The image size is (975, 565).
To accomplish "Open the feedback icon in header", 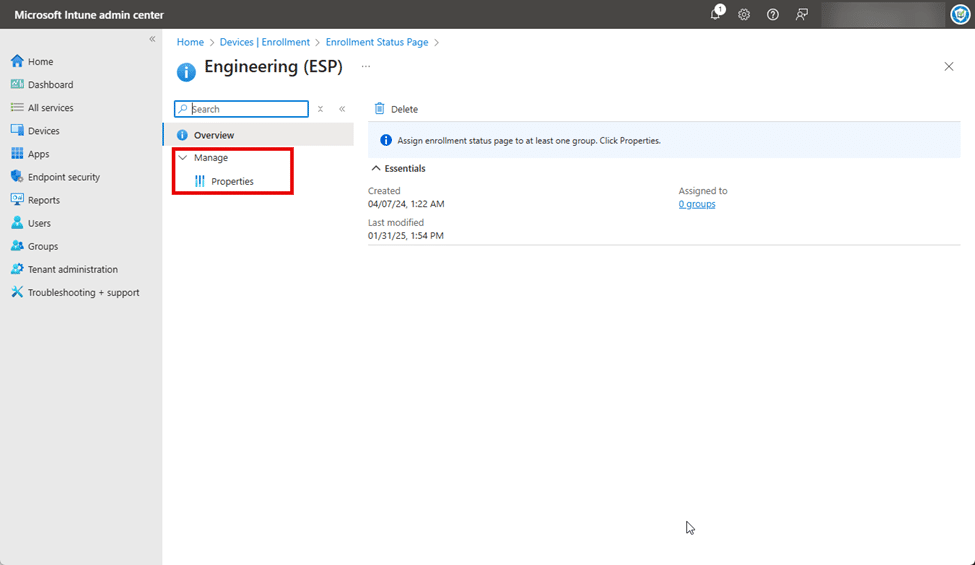I will [801, 14].
